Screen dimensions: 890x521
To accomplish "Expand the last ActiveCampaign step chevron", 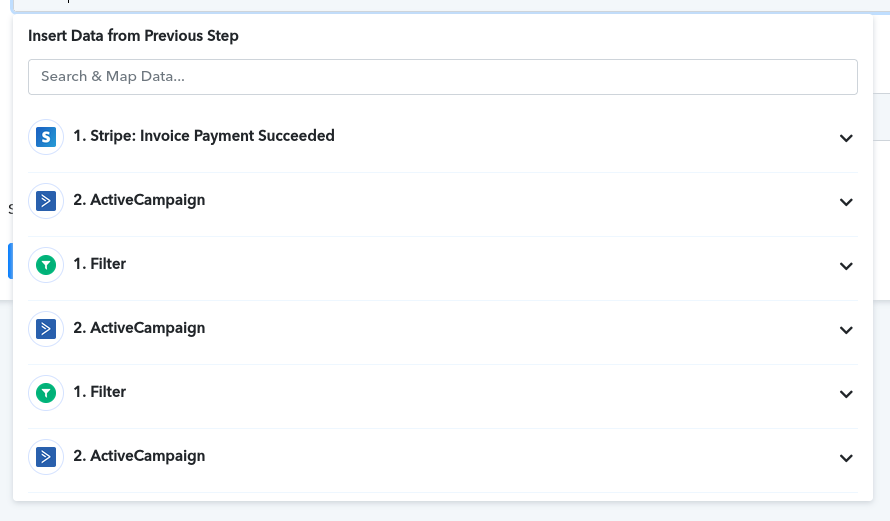I will pyautogui.click(x=846, y=458).
